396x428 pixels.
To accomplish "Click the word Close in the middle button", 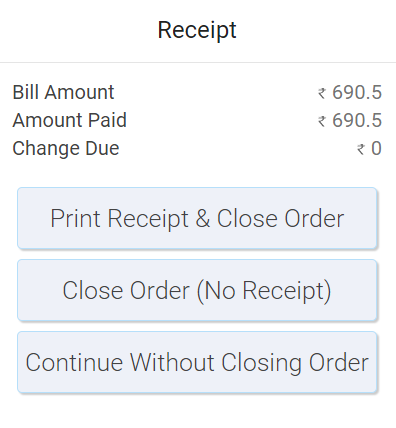I will click(93, 291).
